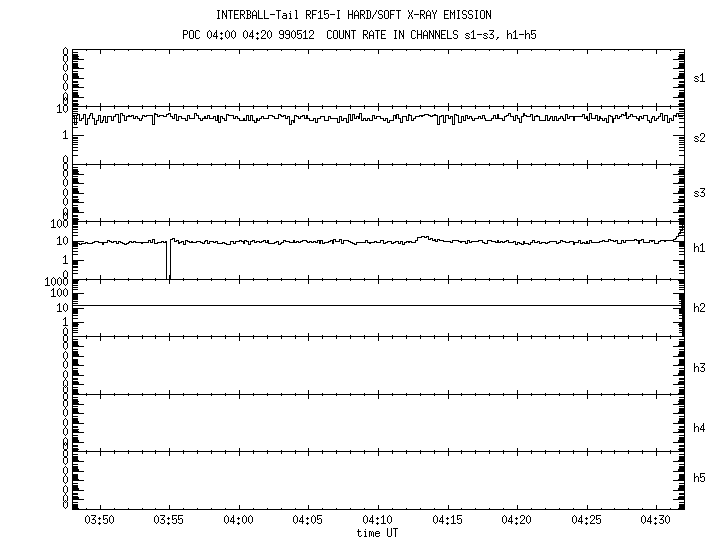Image resolution: width=720 pixels, height=550 pixels.
Task: Click the 03:50 time tick label
Action: [99, 521]
